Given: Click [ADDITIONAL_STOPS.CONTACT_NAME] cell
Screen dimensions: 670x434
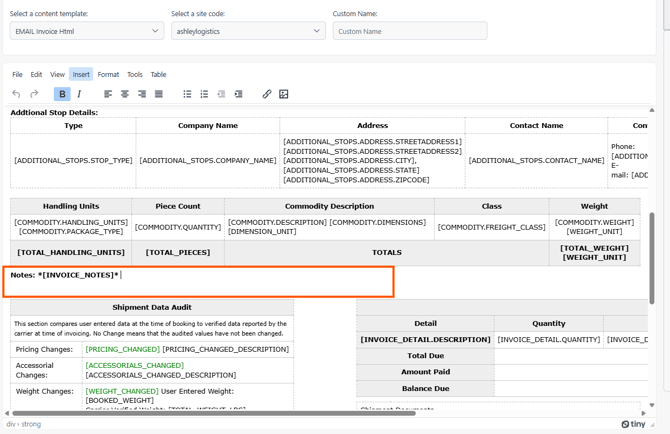Looking at the screenshot, I should 536,161.
